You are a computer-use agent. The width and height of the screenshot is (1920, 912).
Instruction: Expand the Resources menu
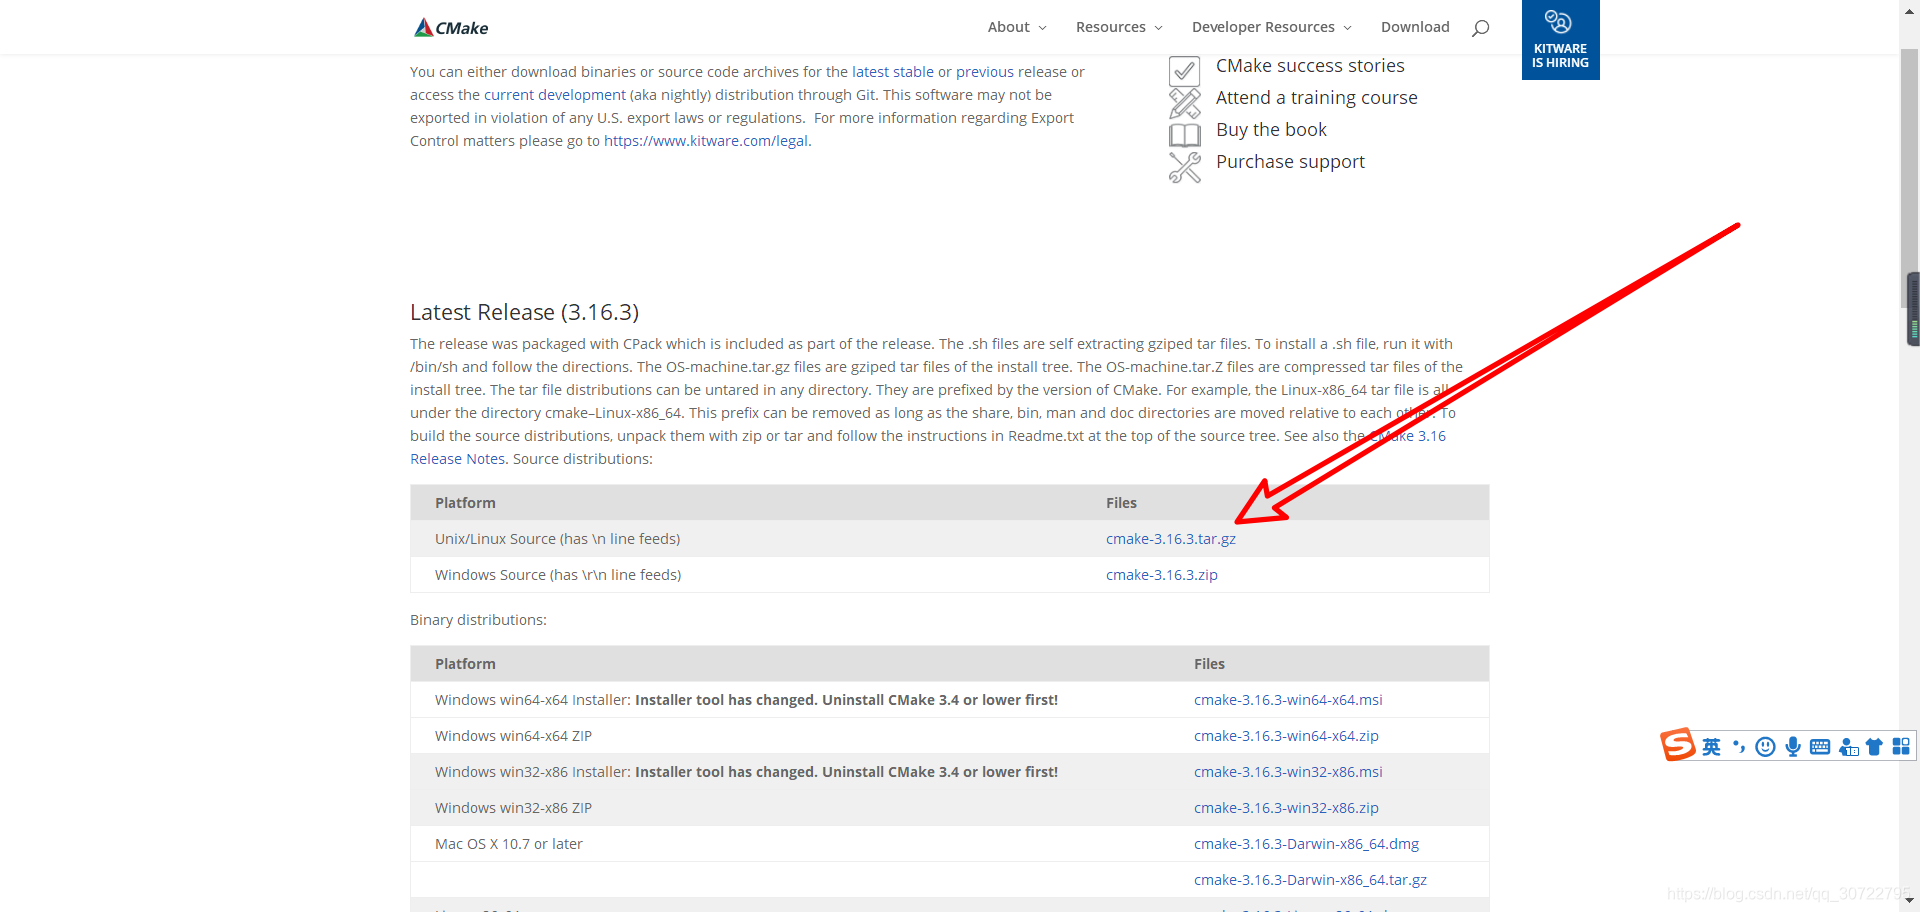[1119, 27]
